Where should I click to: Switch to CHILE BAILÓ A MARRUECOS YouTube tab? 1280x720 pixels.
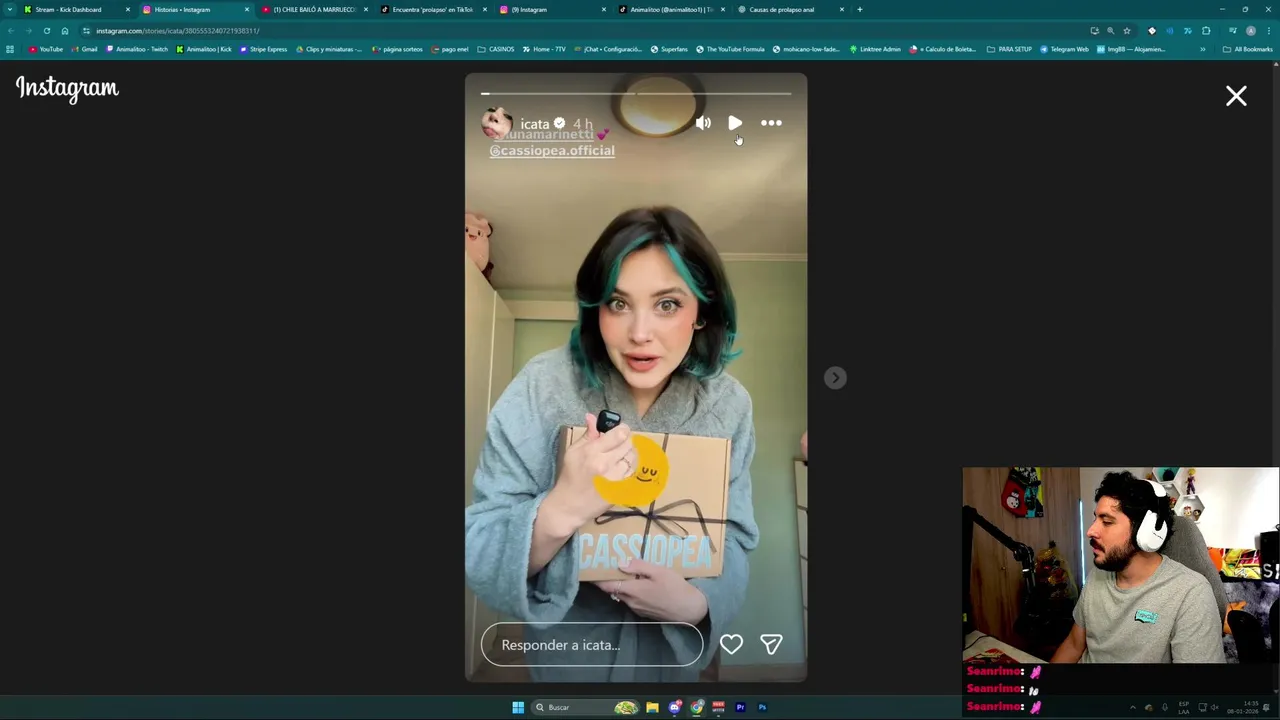314,9
